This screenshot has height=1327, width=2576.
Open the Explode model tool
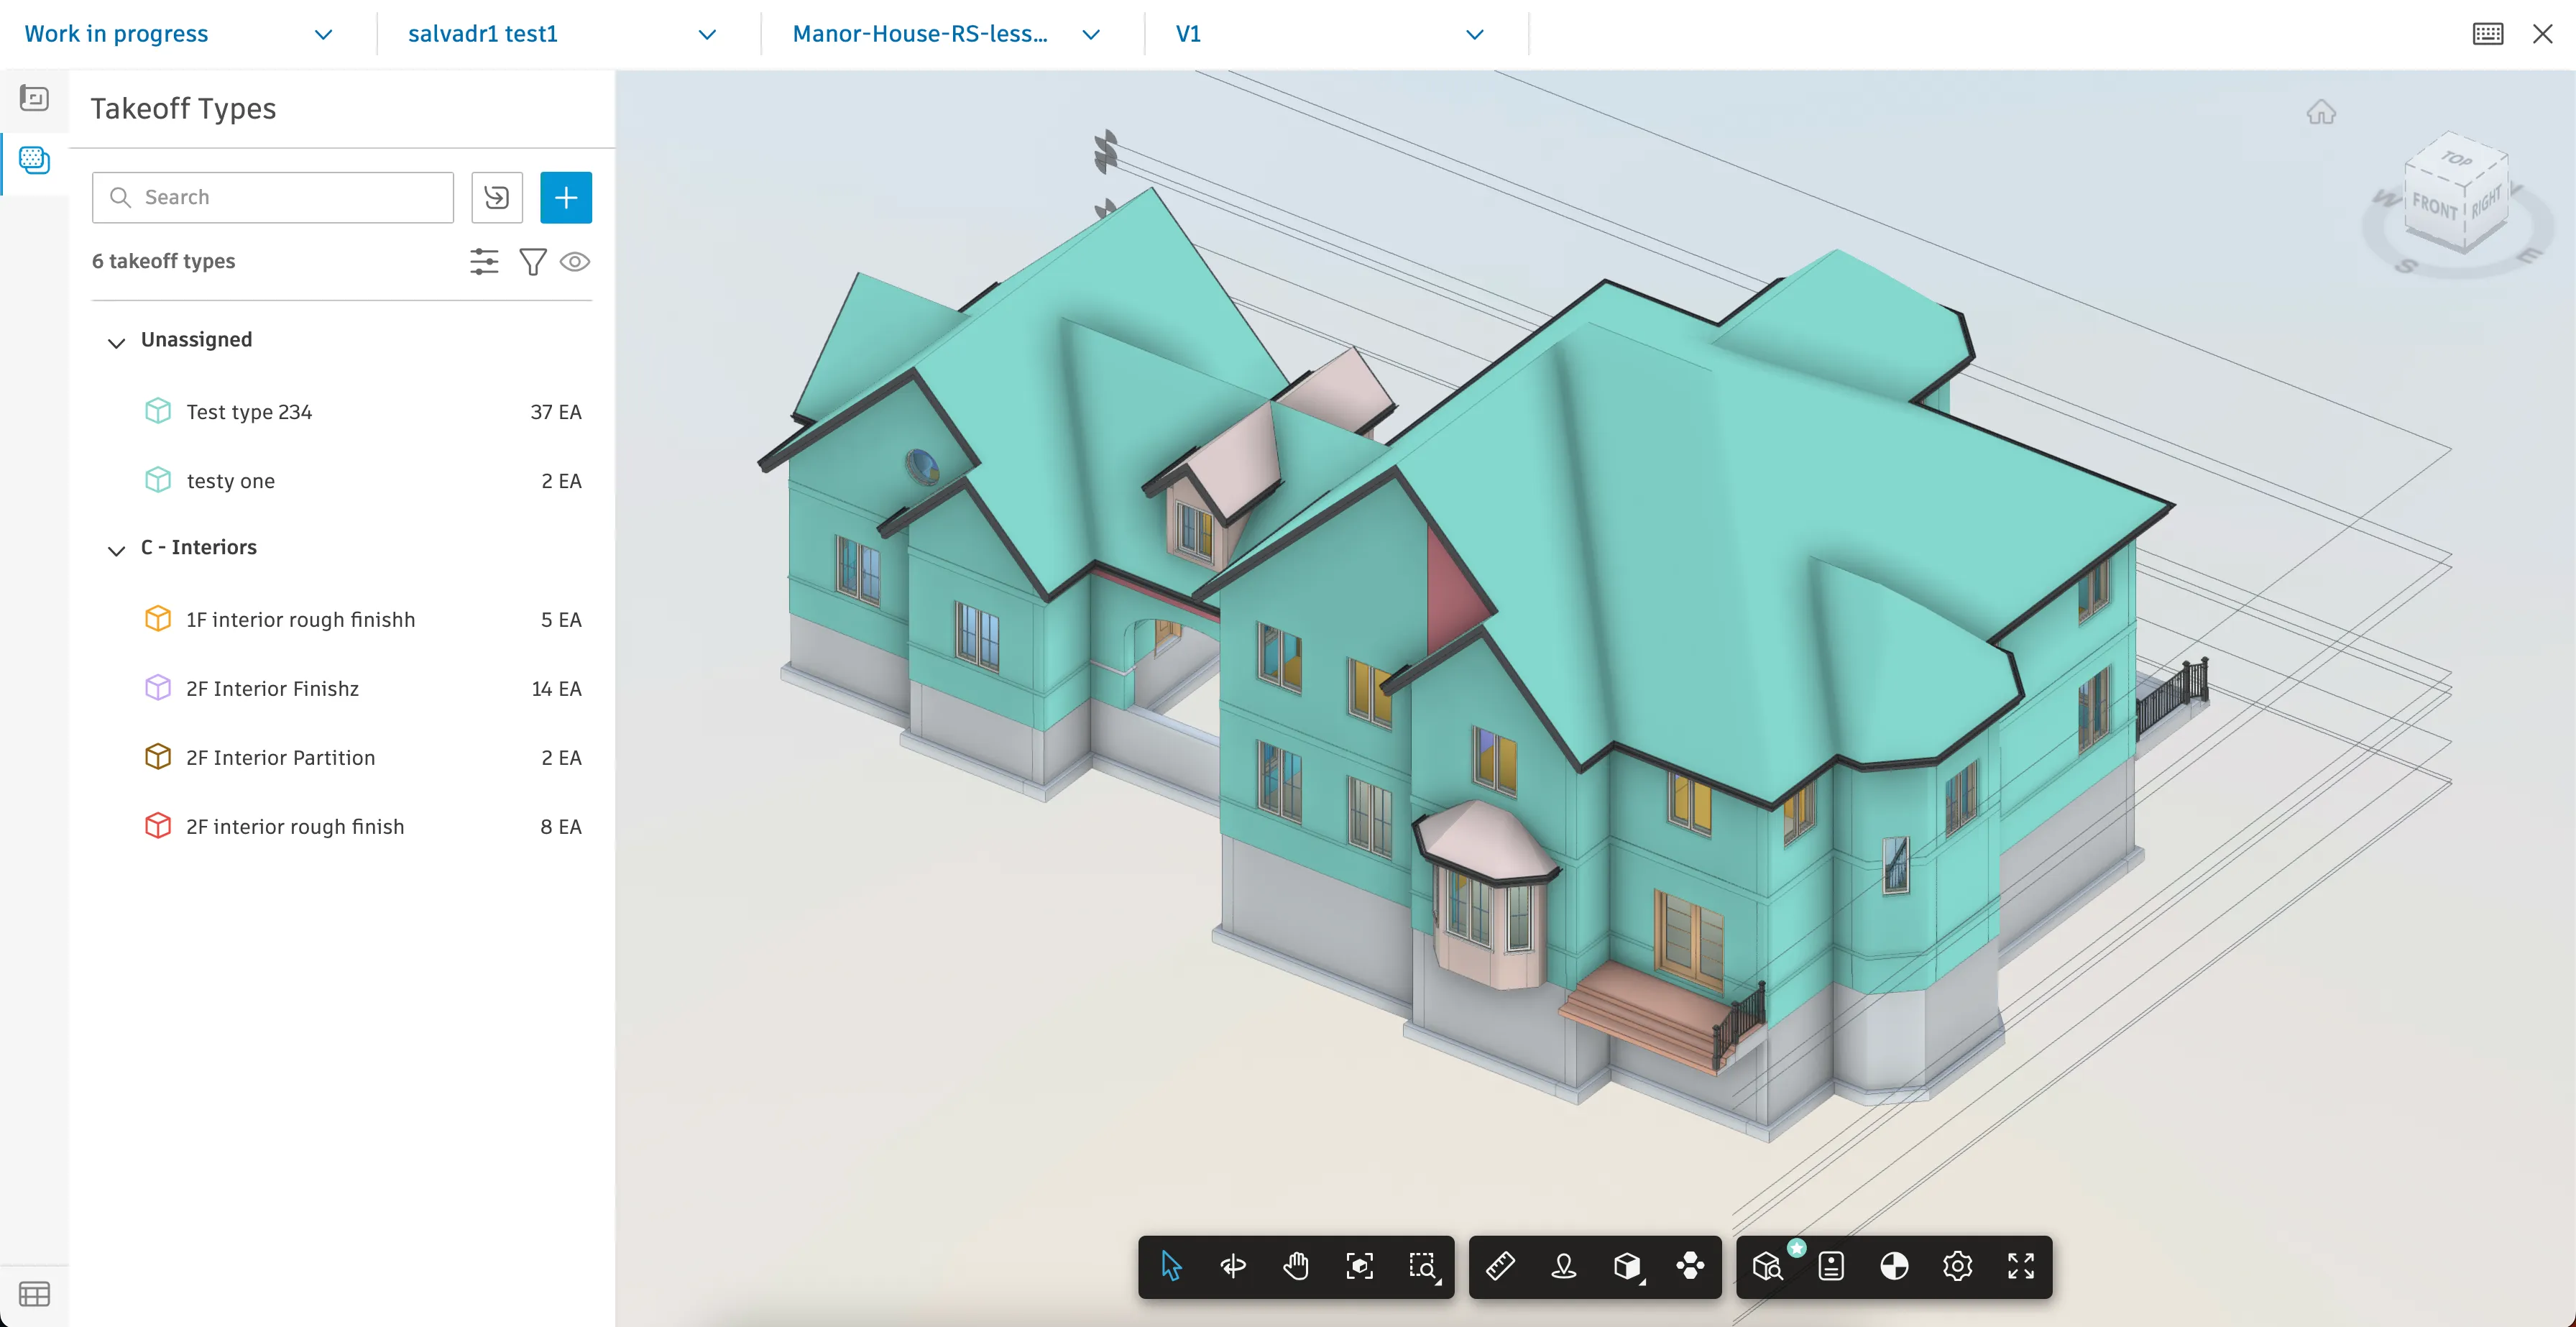[1690, 1266]
